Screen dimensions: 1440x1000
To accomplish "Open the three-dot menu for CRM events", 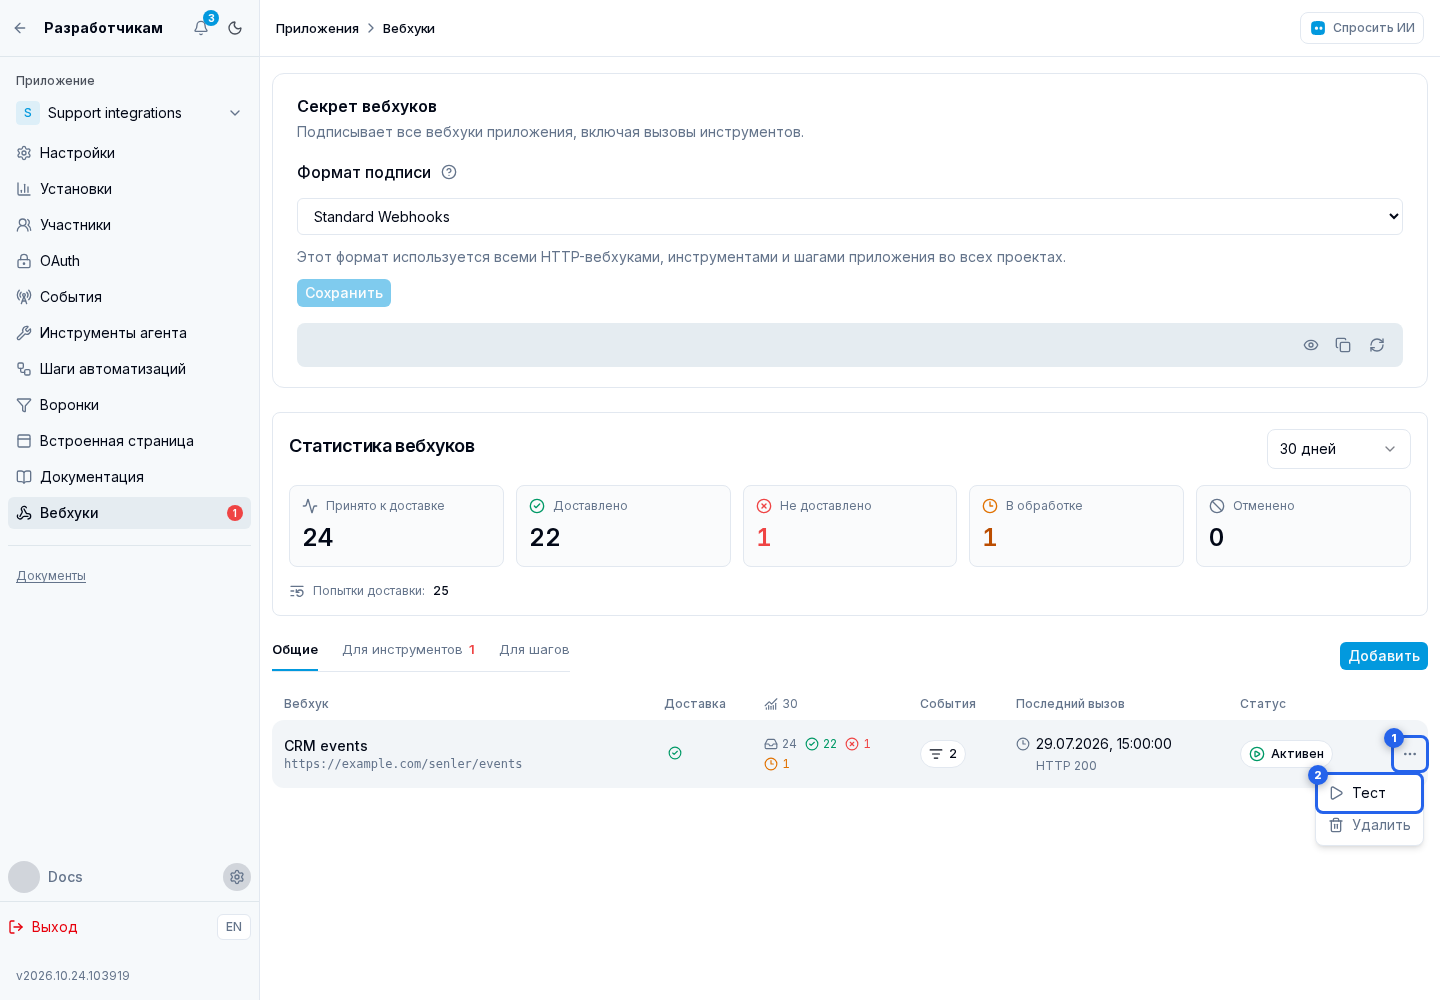I will (1410, 754).
